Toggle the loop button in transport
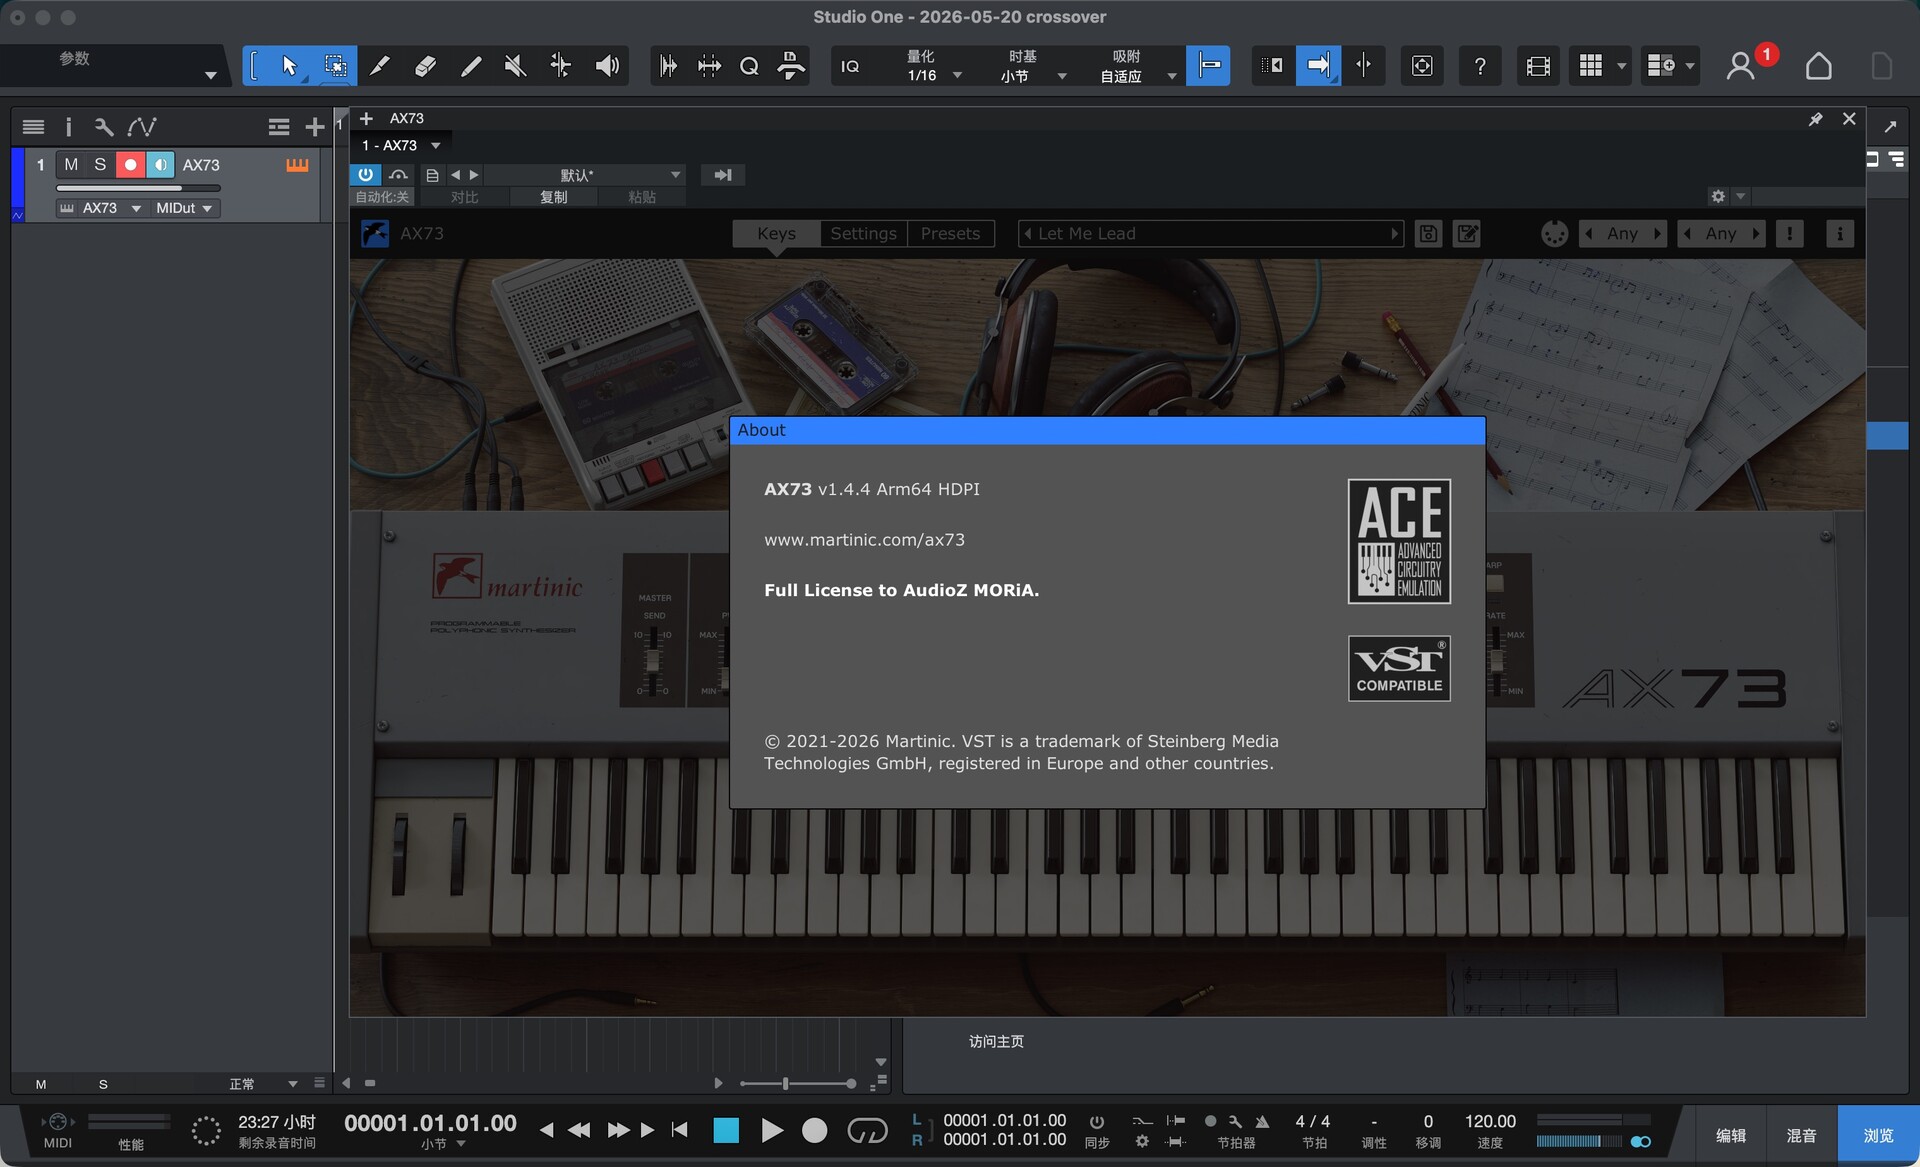 coord(867,1131)
